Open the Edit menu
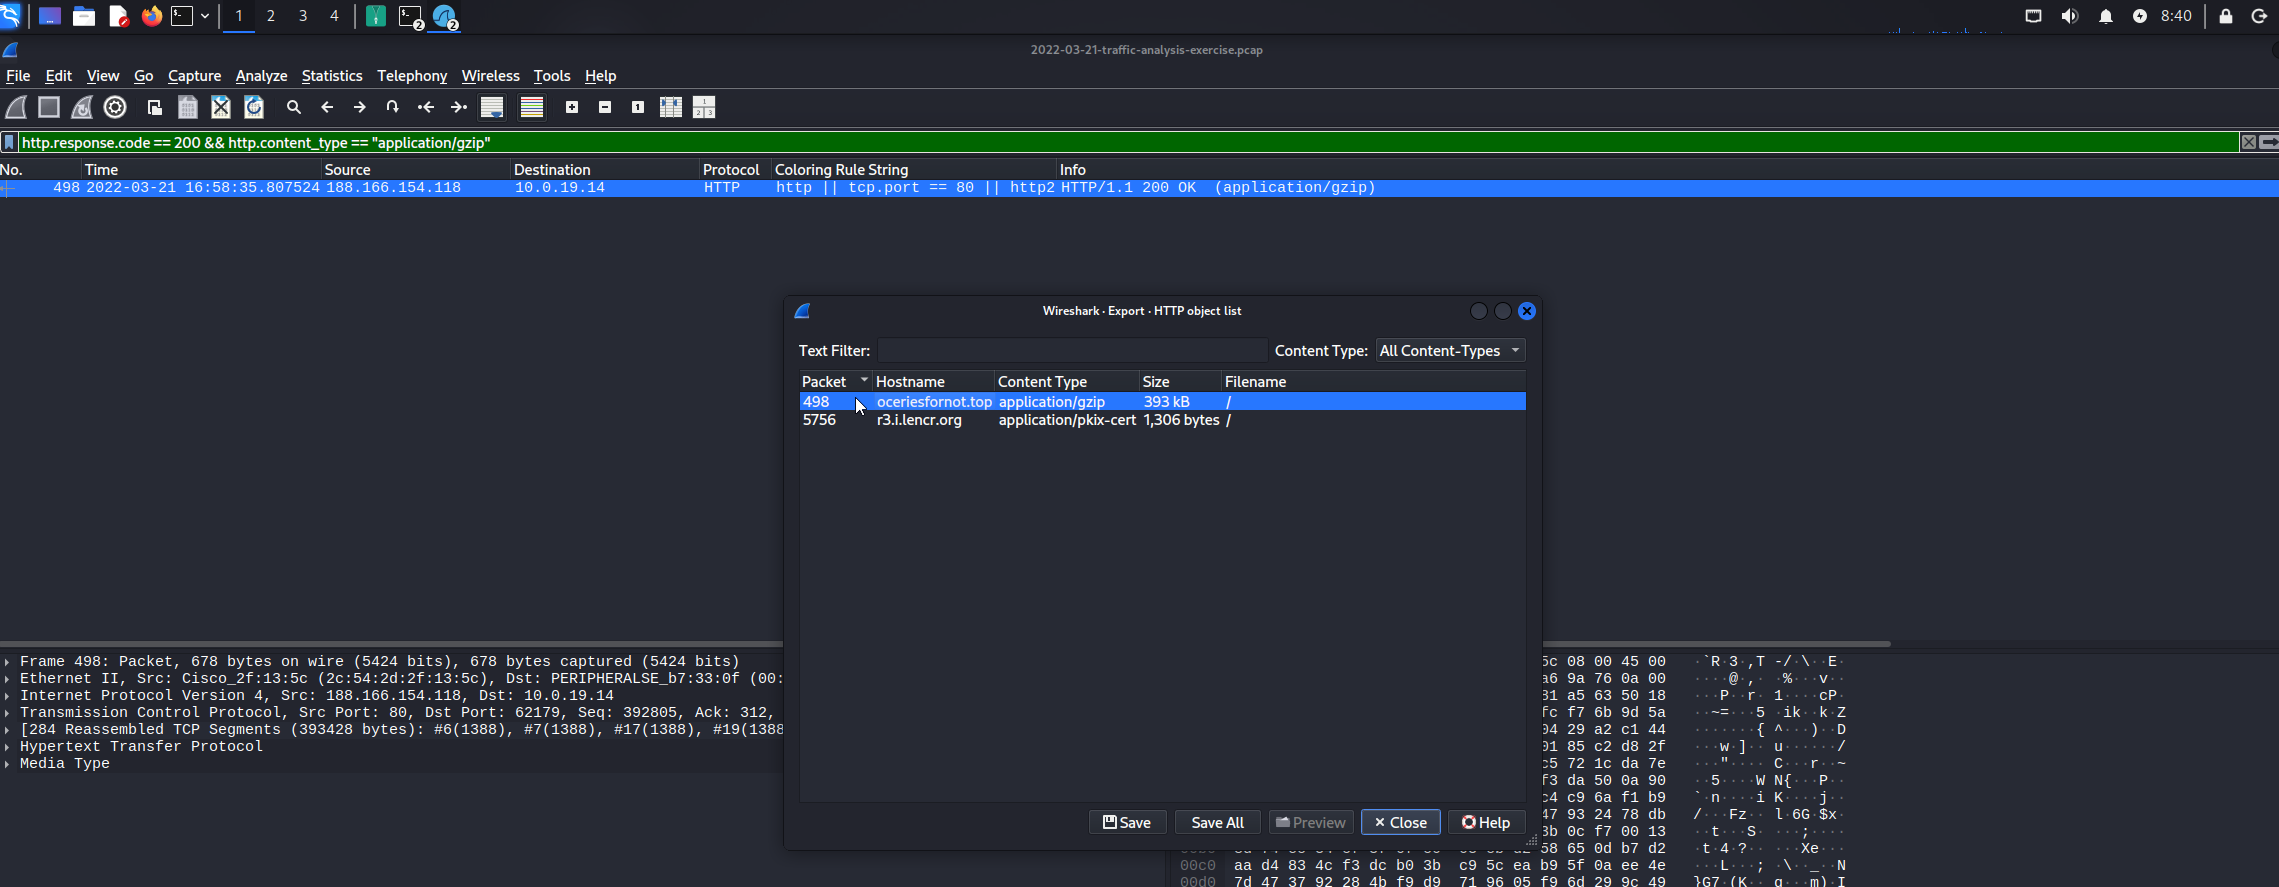 58,76
